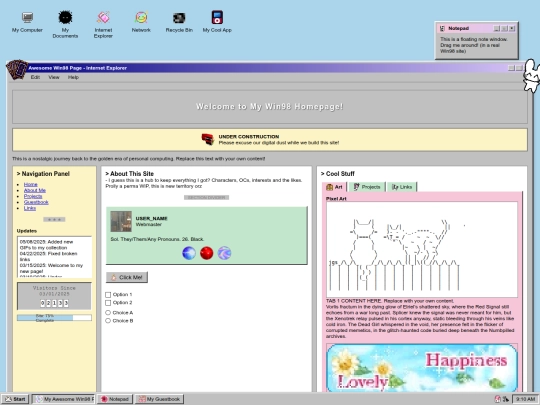Click the 'Pixel Art' label
Image resolution: width=540 pixels, height=405 pixels.
pos(336,199)
